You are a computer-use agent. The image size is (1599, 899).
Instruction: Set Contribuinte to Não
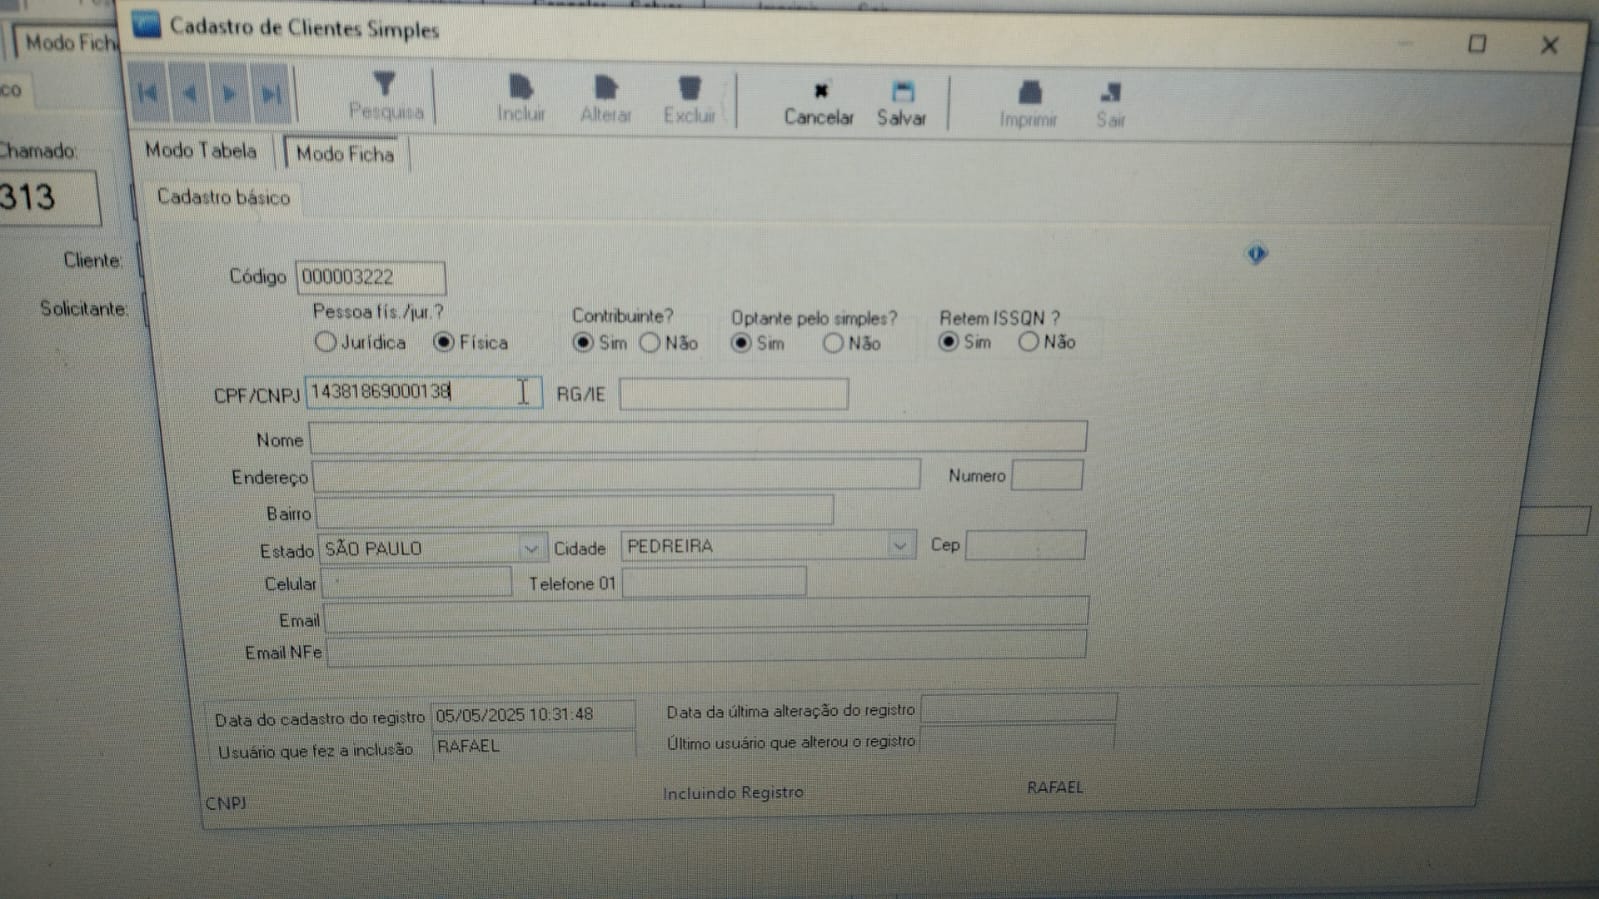pyautogui.click(x=650, y=343)
